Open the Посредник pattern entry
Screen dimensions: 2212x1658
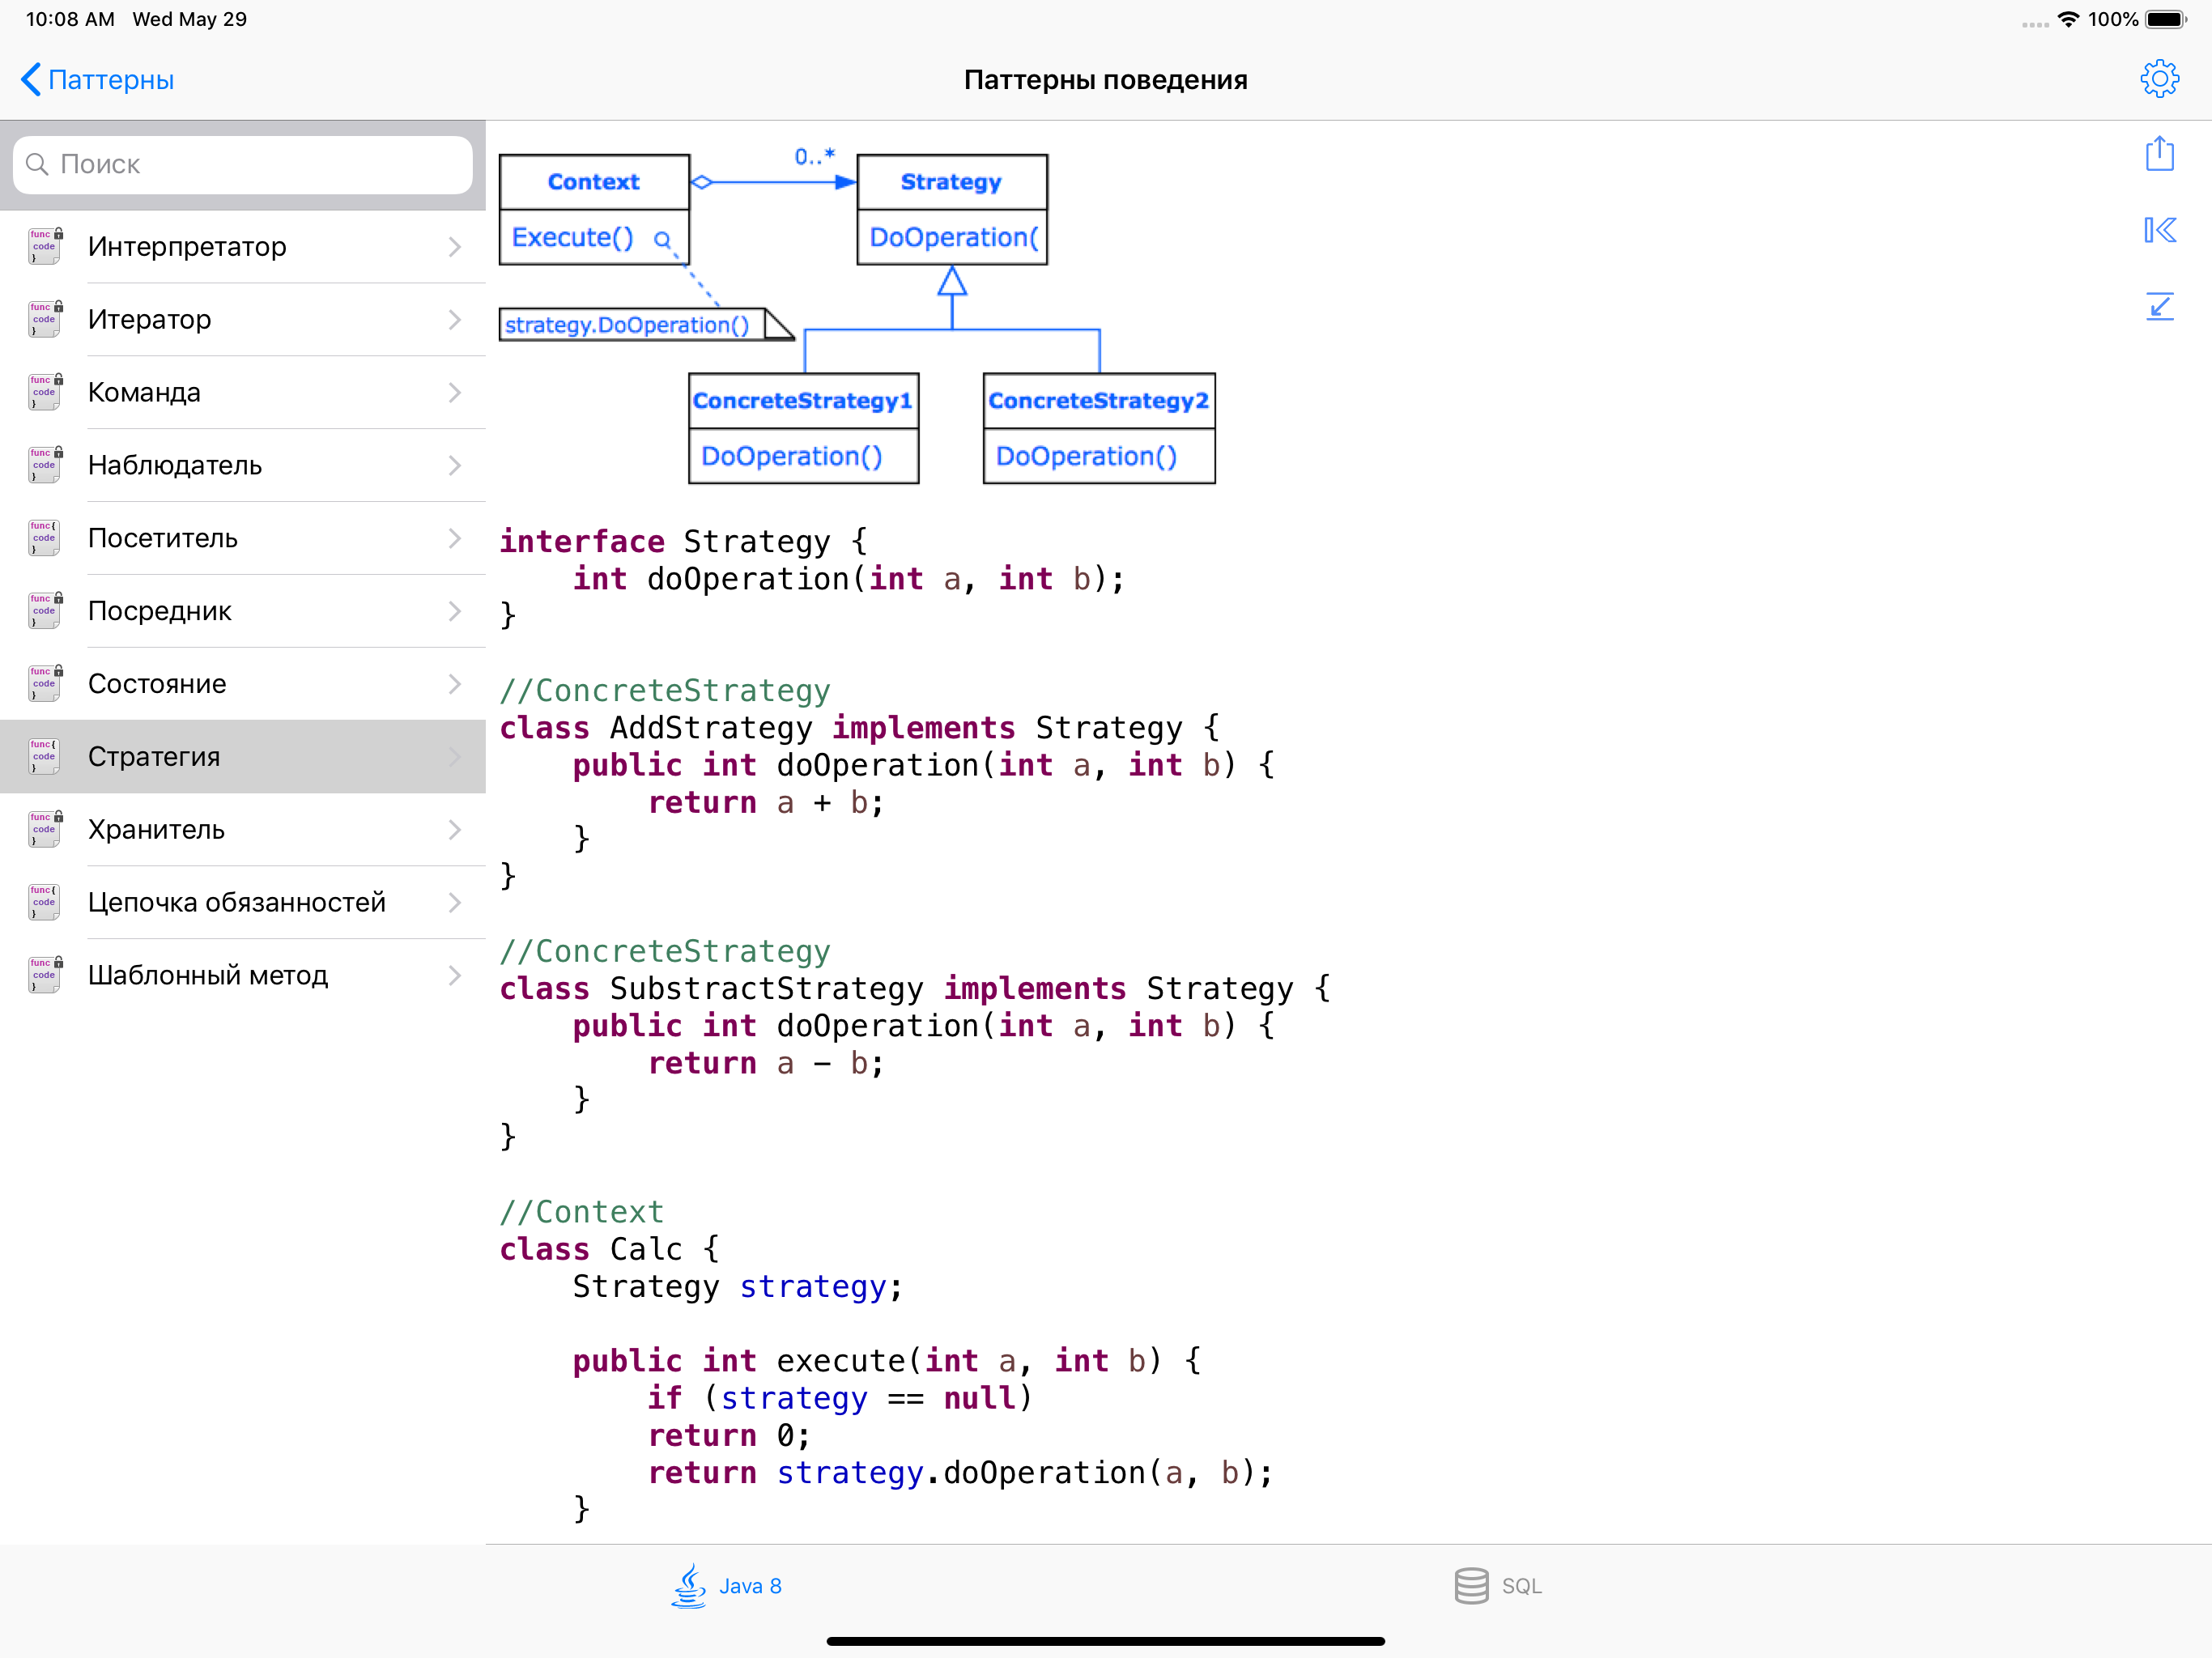click(x=160, y=611)
